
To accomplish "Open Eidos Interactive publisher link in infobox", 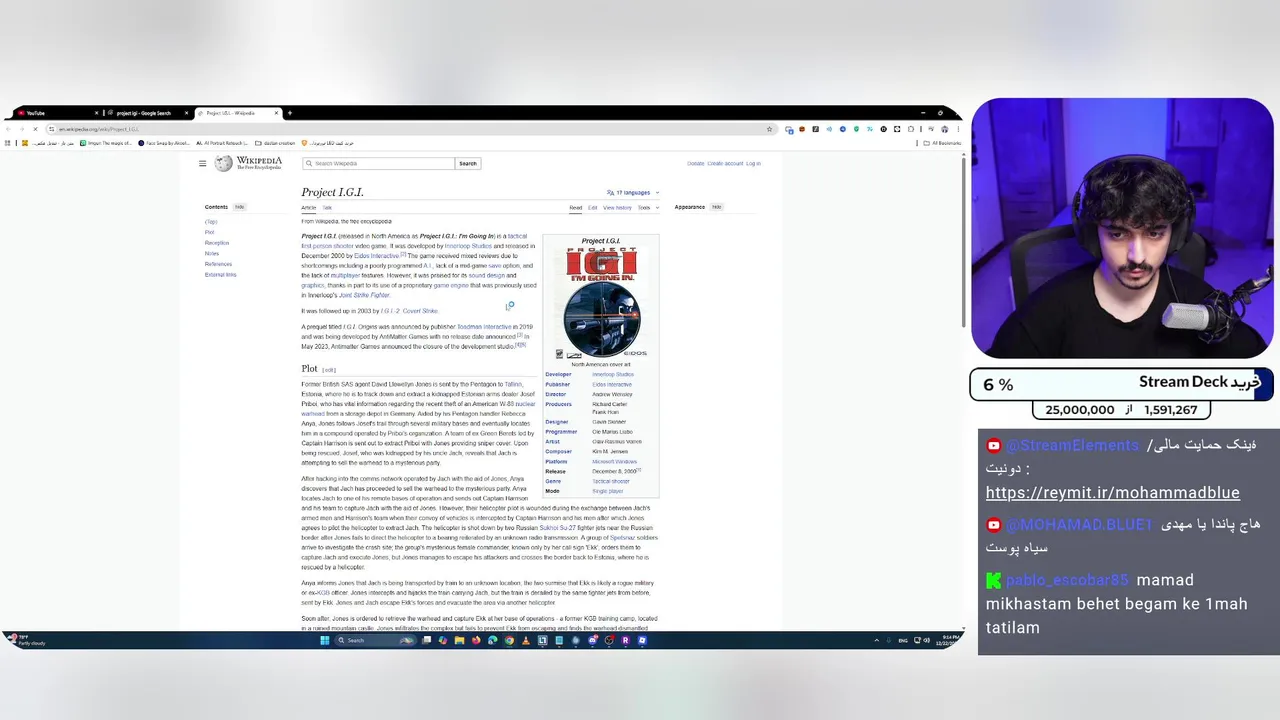I will coord(612,384).
